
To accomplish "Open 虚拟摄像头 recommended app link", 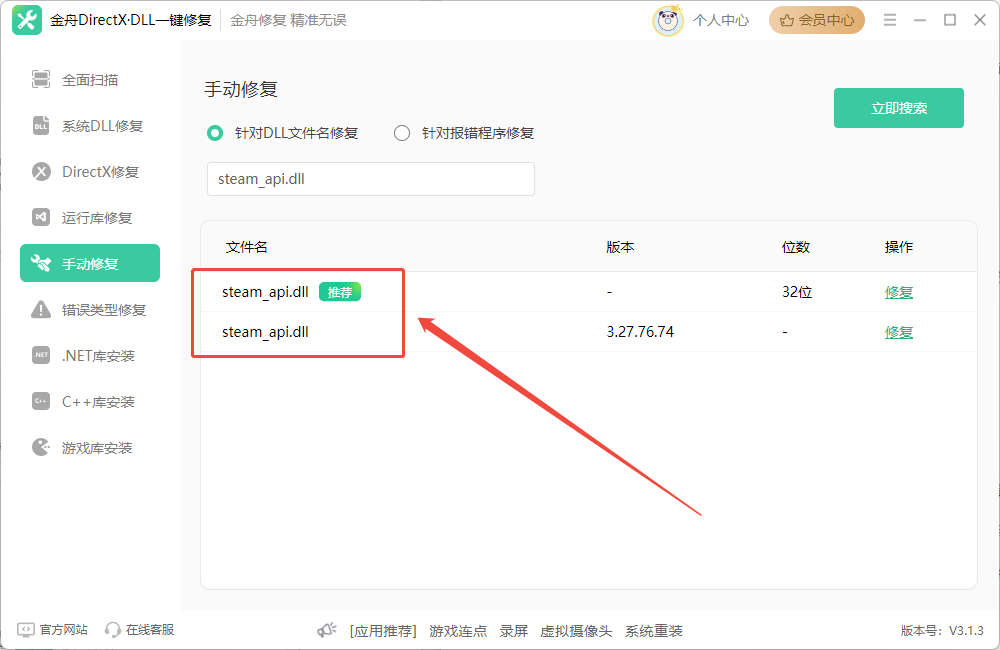I will (x=577, y=631).
